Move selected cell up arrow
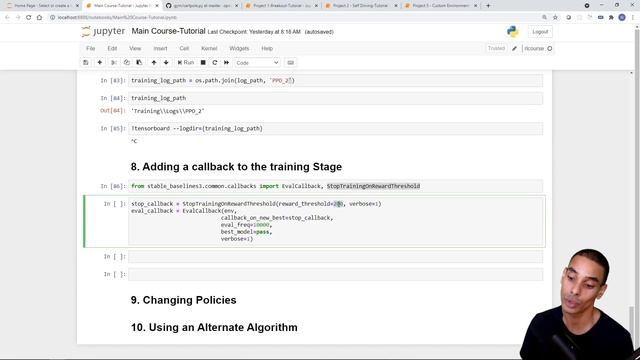 pyautogui.click(x=154, y=62)
